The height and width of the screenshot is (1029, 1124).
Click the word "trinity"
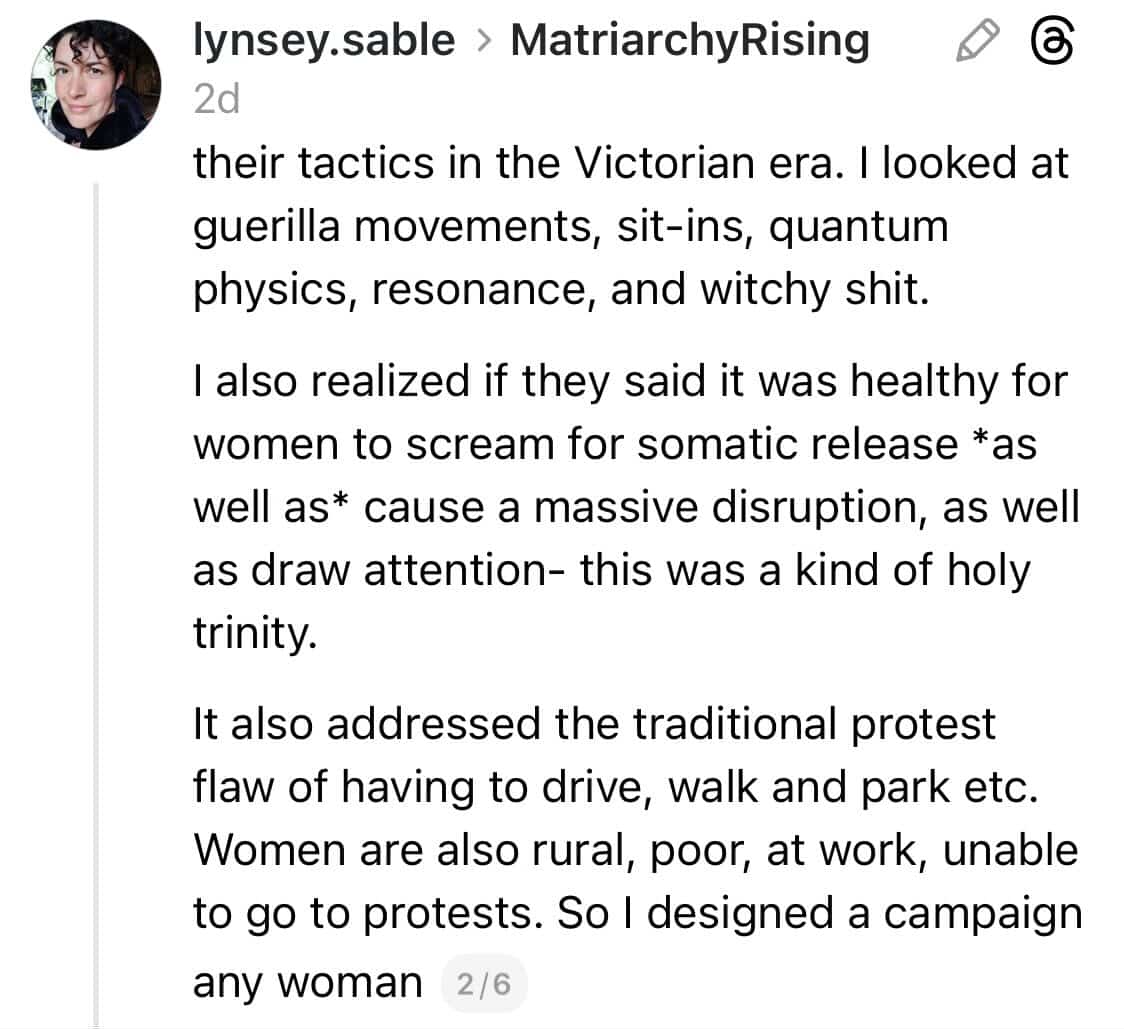[253, 634]
